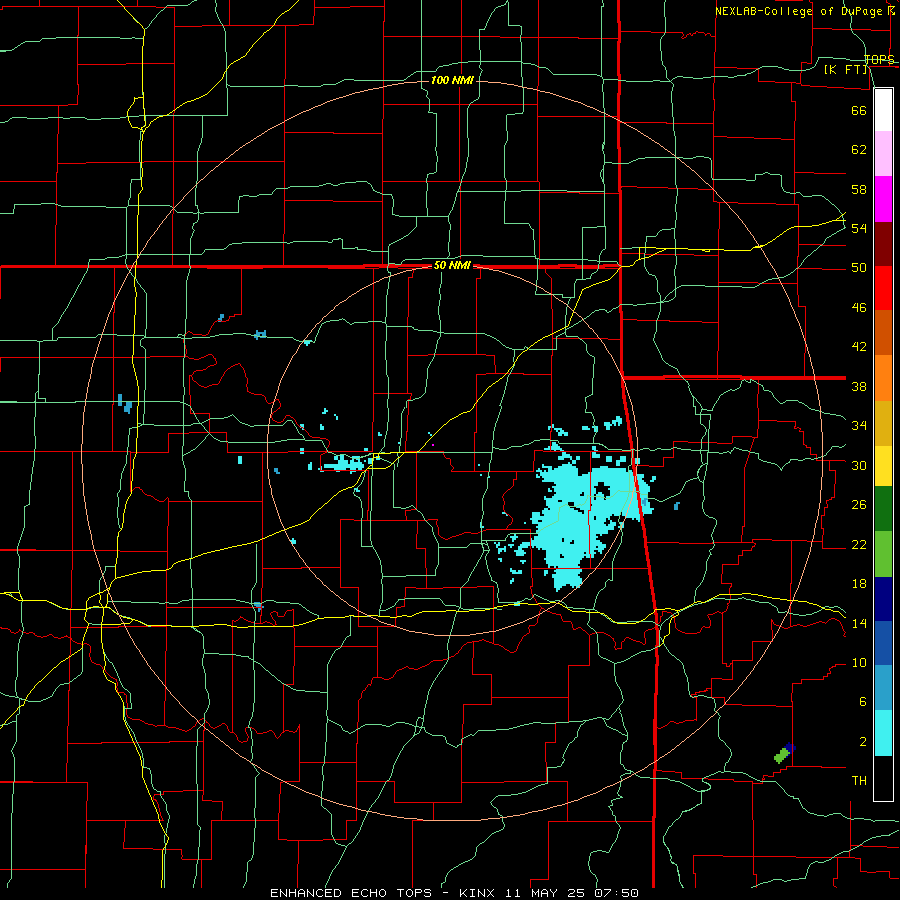
Task: Click the legend value "62"
Action: [859, 150]
